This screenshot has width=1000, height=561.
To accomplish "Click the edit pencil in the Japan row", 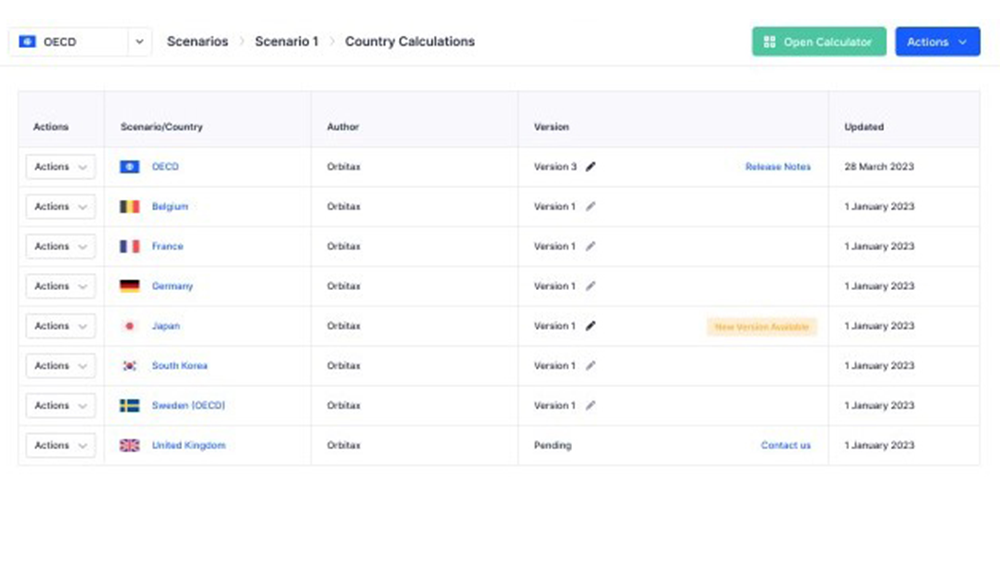I will 590,326.
